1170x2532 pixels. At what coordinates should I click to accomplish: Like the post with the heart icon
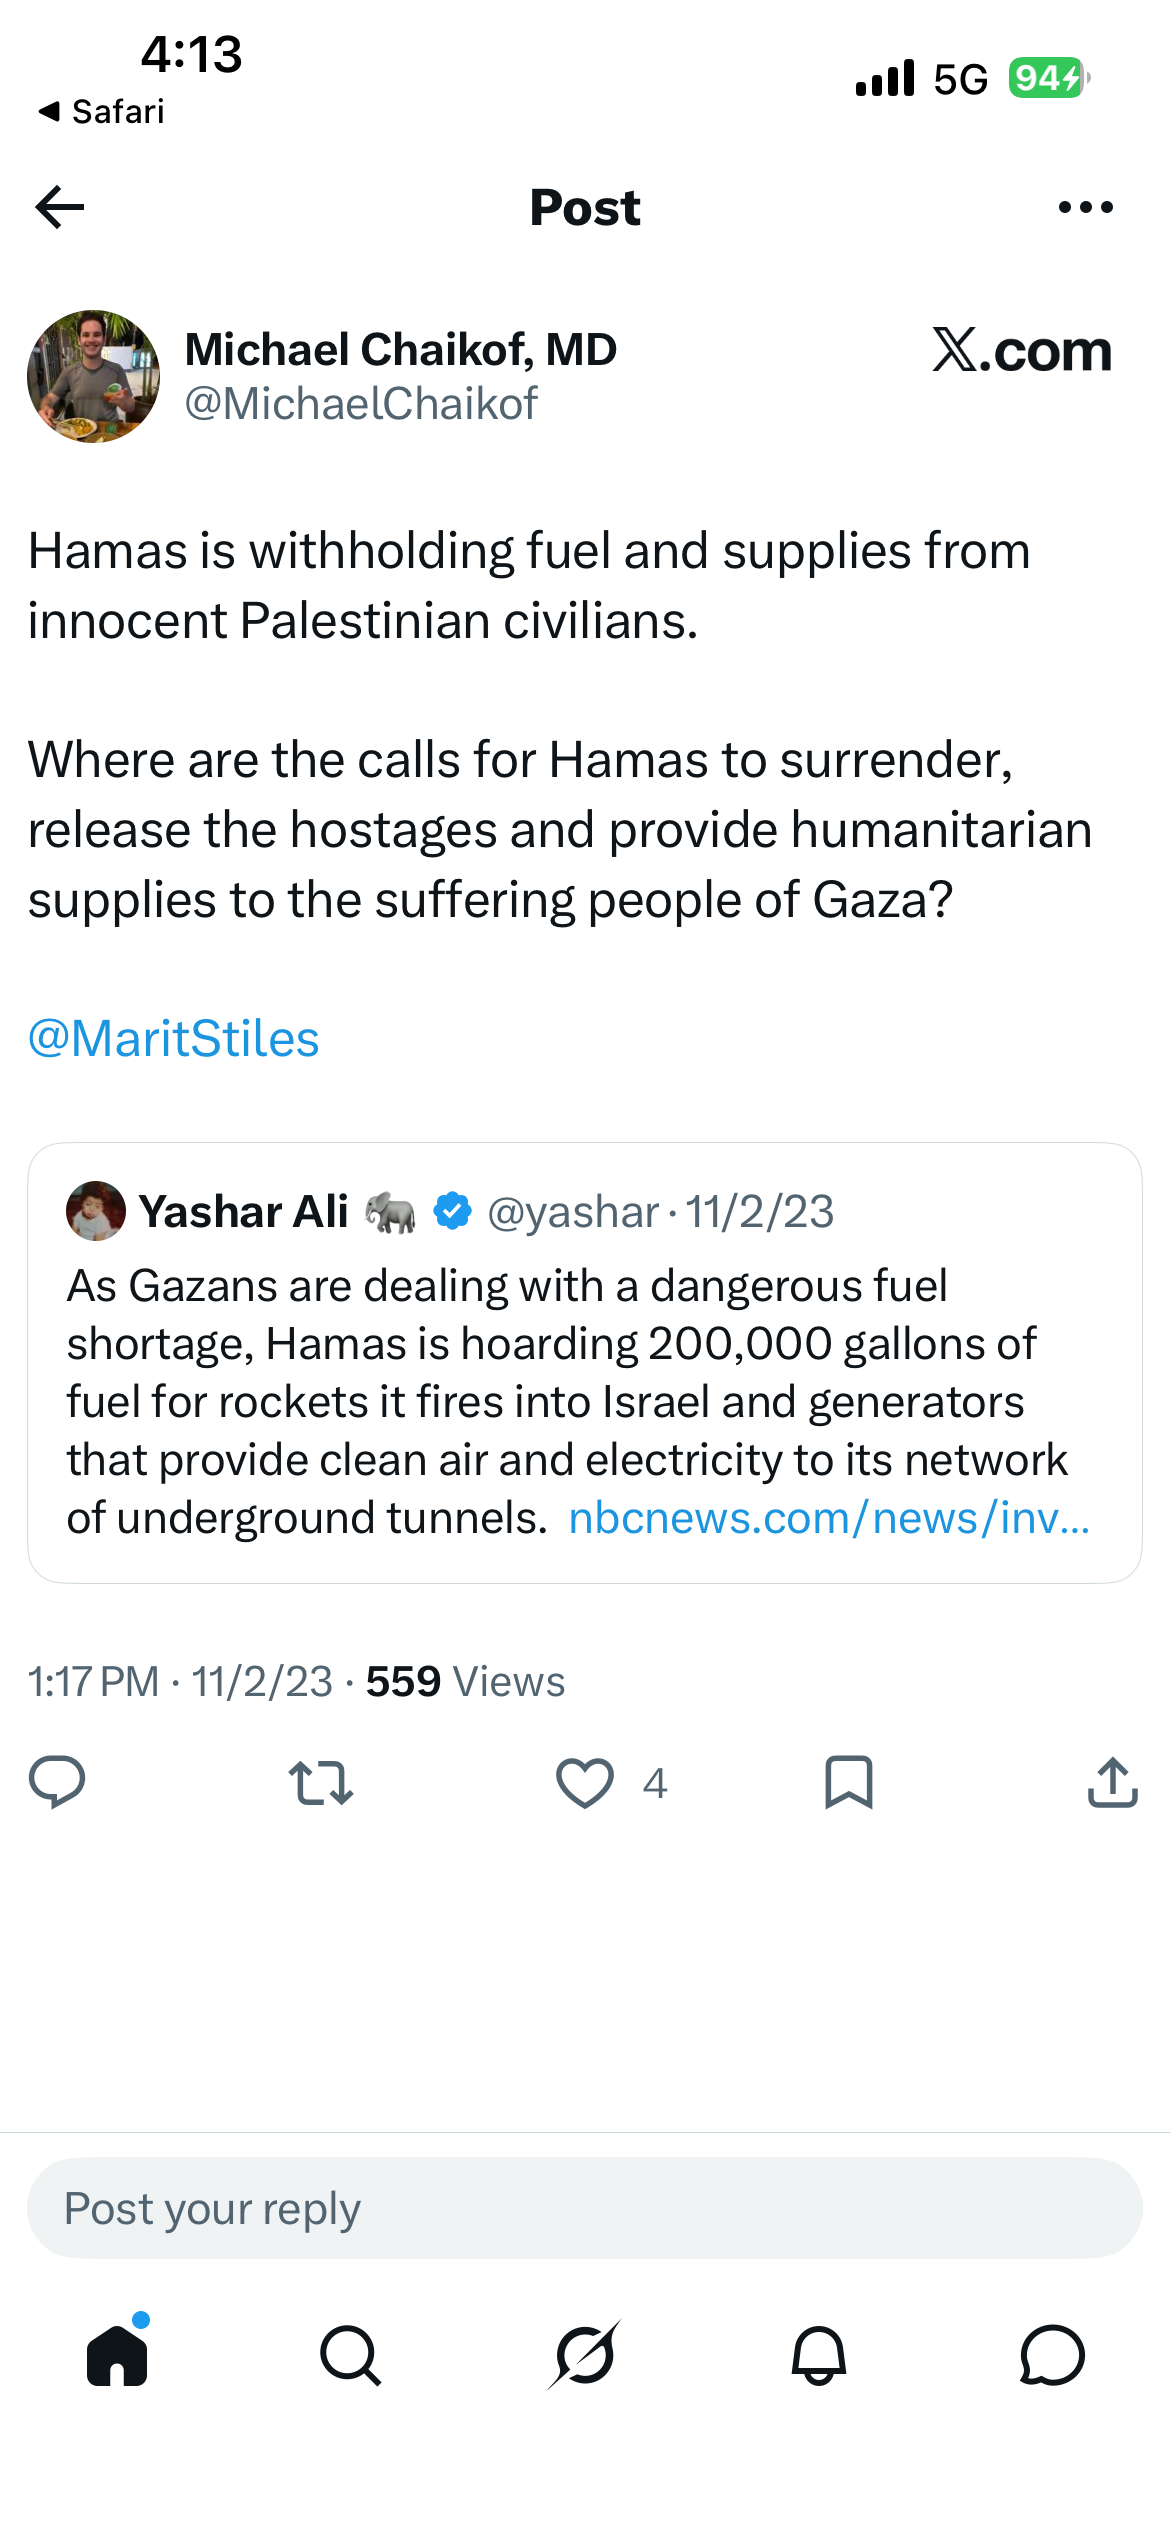click(585, 1783)
